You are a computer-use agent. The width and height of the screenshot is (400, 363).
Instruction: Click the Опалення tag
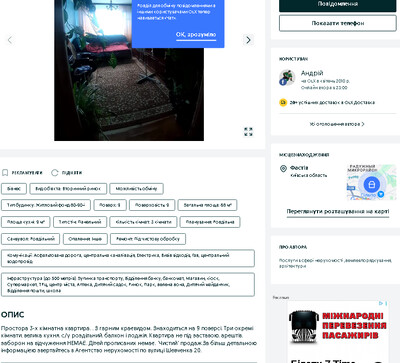85,239
